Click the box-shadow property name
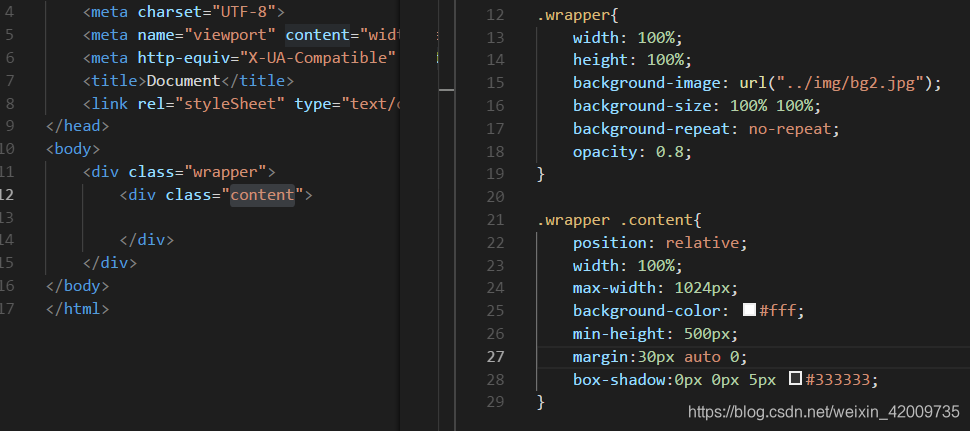The image size is (970, 431). pyautogui.click(x=619, y=380)
